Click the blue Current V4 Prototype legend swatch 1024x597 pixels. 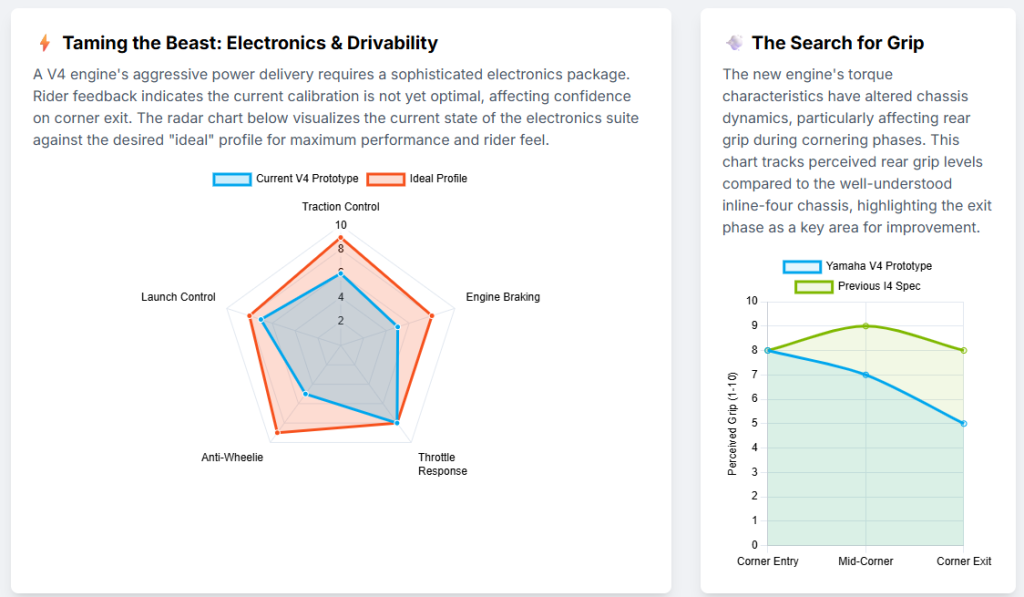[x=232, y=179]
